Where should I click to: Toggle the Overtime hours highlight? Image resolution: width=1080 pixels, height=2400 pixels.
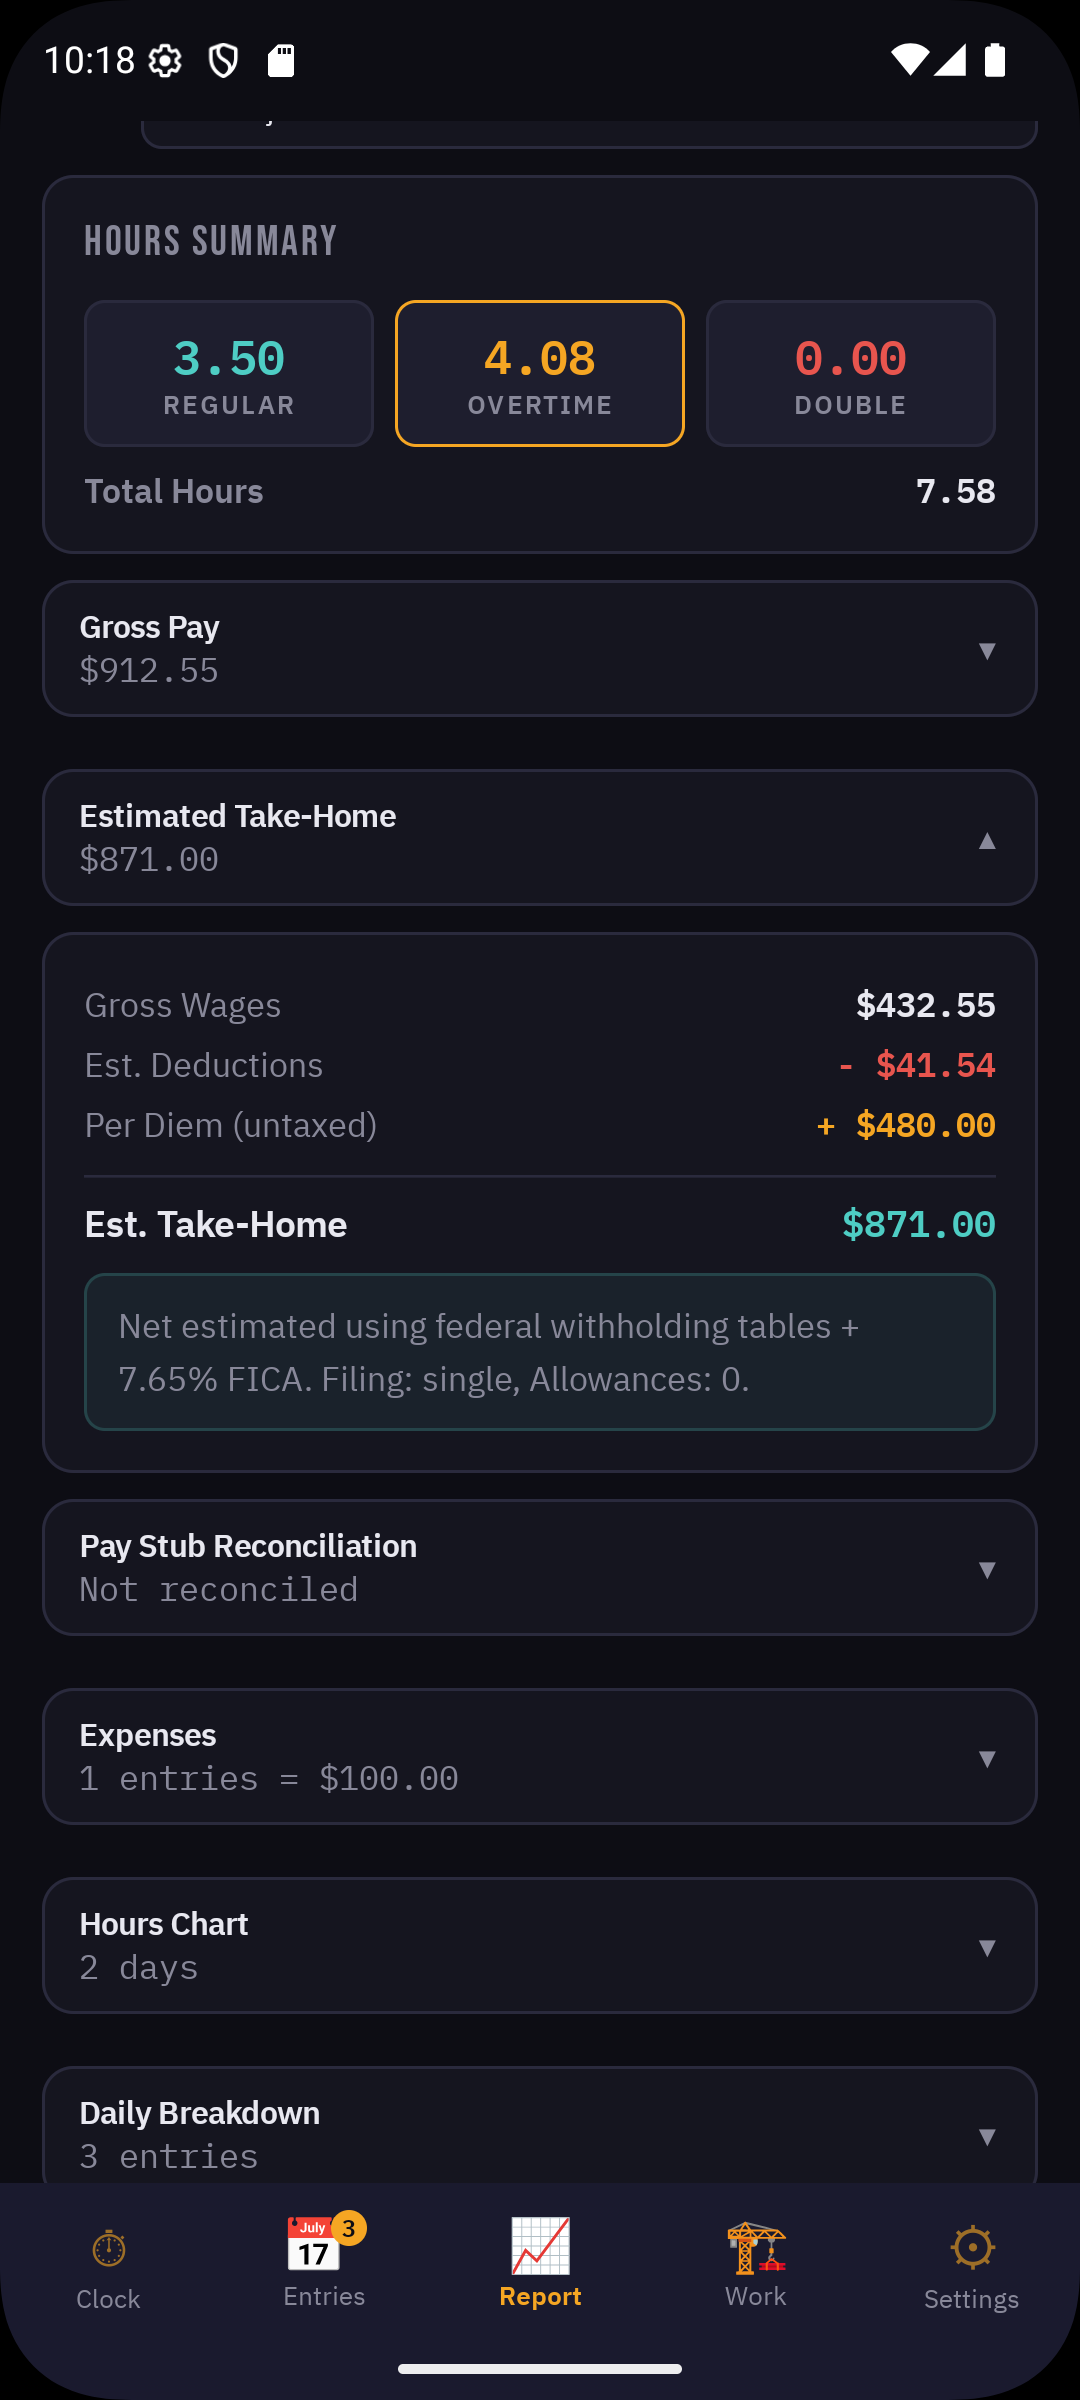(x=539, y=372)
